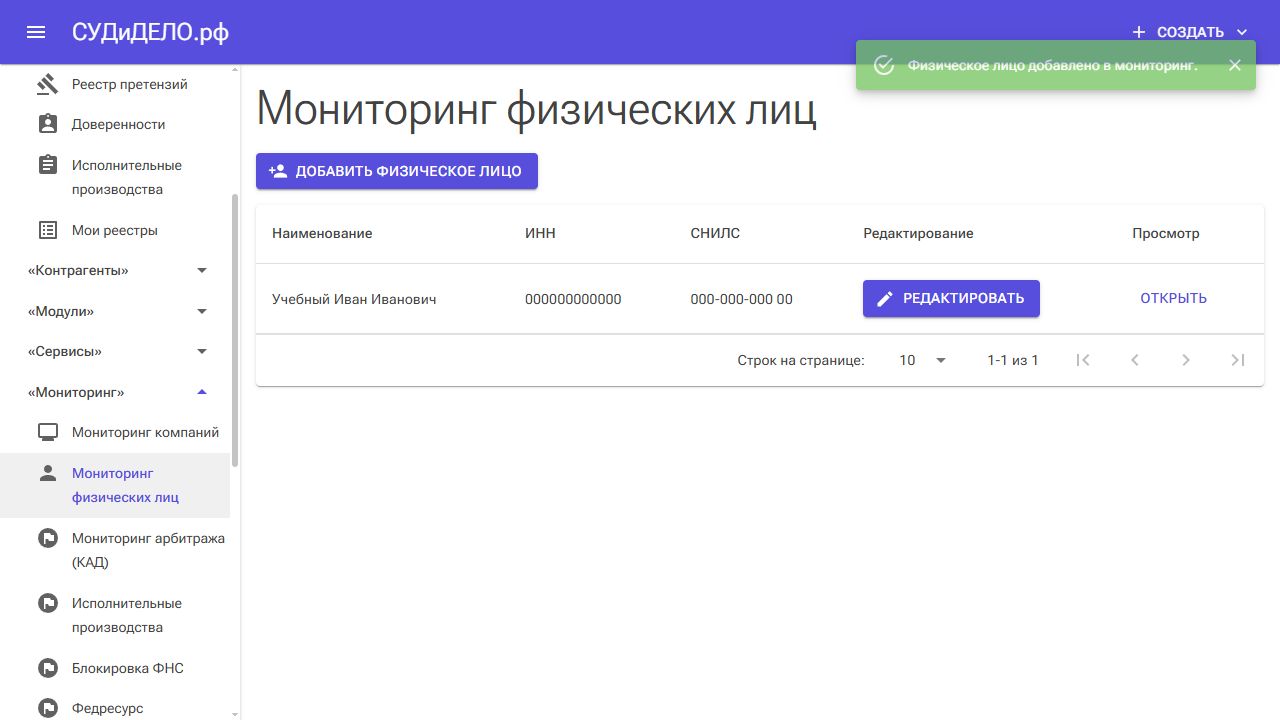Click the СУДиДЕЛО.рф logo title
The height and width of the screenshot is (720, 1280).
[x=150, y=32]
